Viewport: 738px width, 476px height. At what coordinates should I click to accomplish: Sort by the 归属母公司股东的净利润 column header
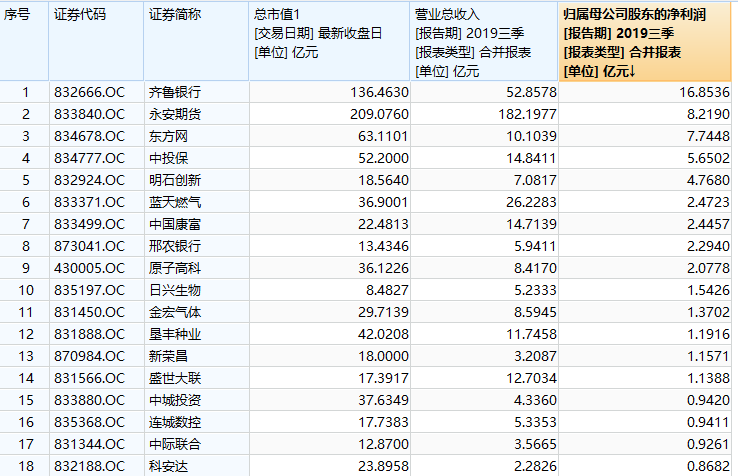tap(644, 41)
